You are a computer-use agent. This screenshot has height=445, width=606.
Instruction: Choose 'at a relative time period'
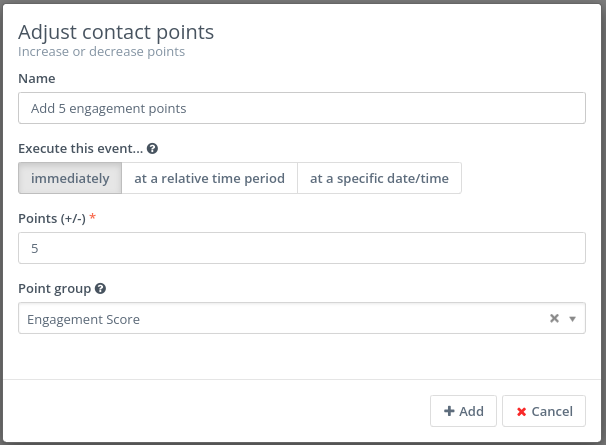click(209, 178)
